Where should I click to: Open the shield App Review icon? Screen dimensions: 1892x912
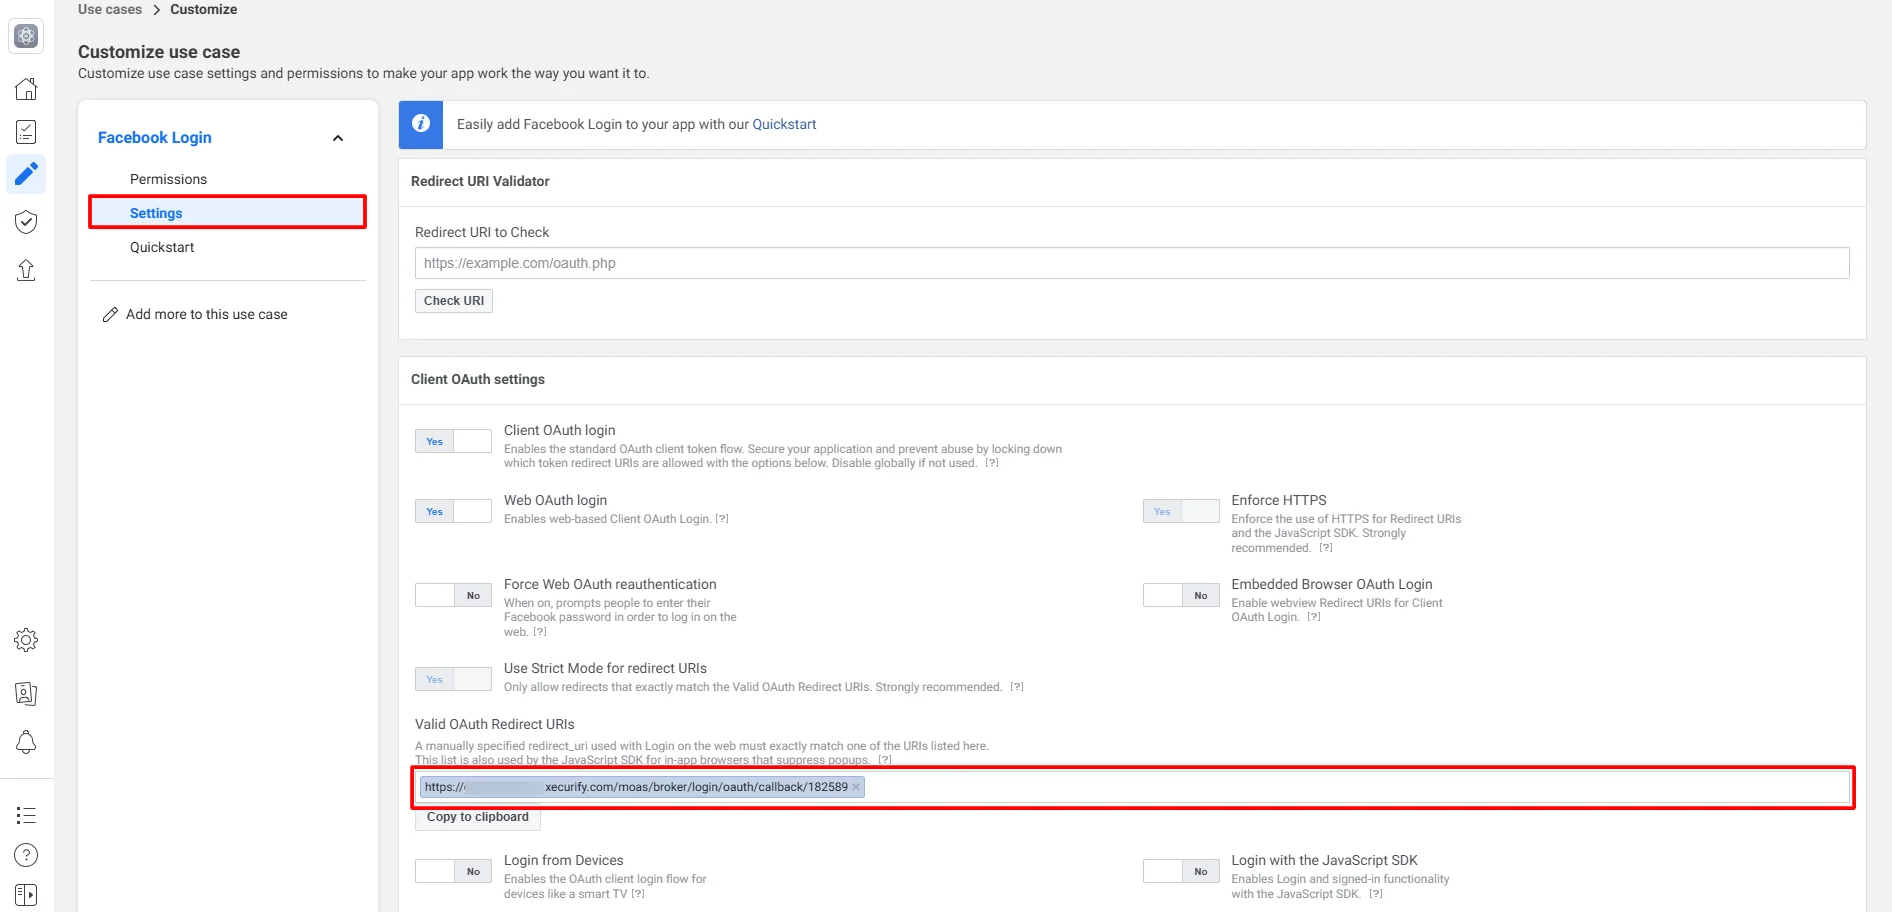(x=26, y=222)
